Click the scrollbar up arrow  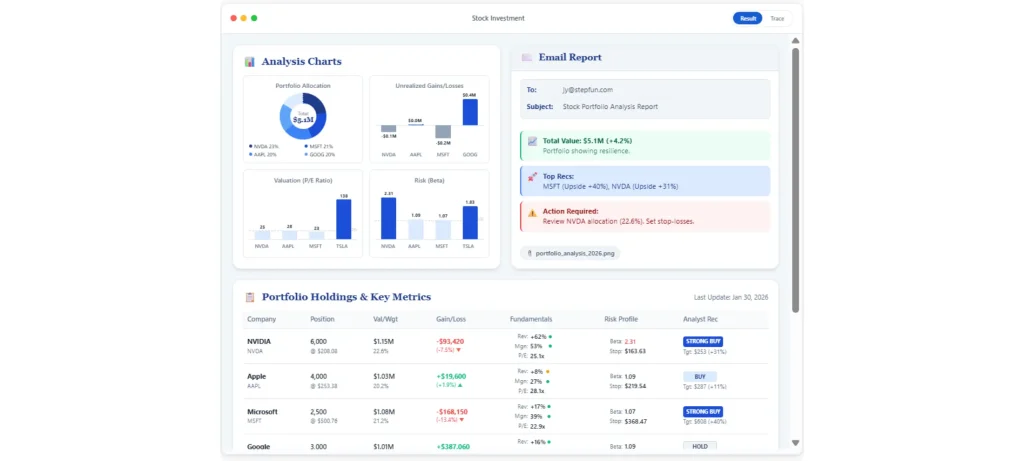coord(796,42)
